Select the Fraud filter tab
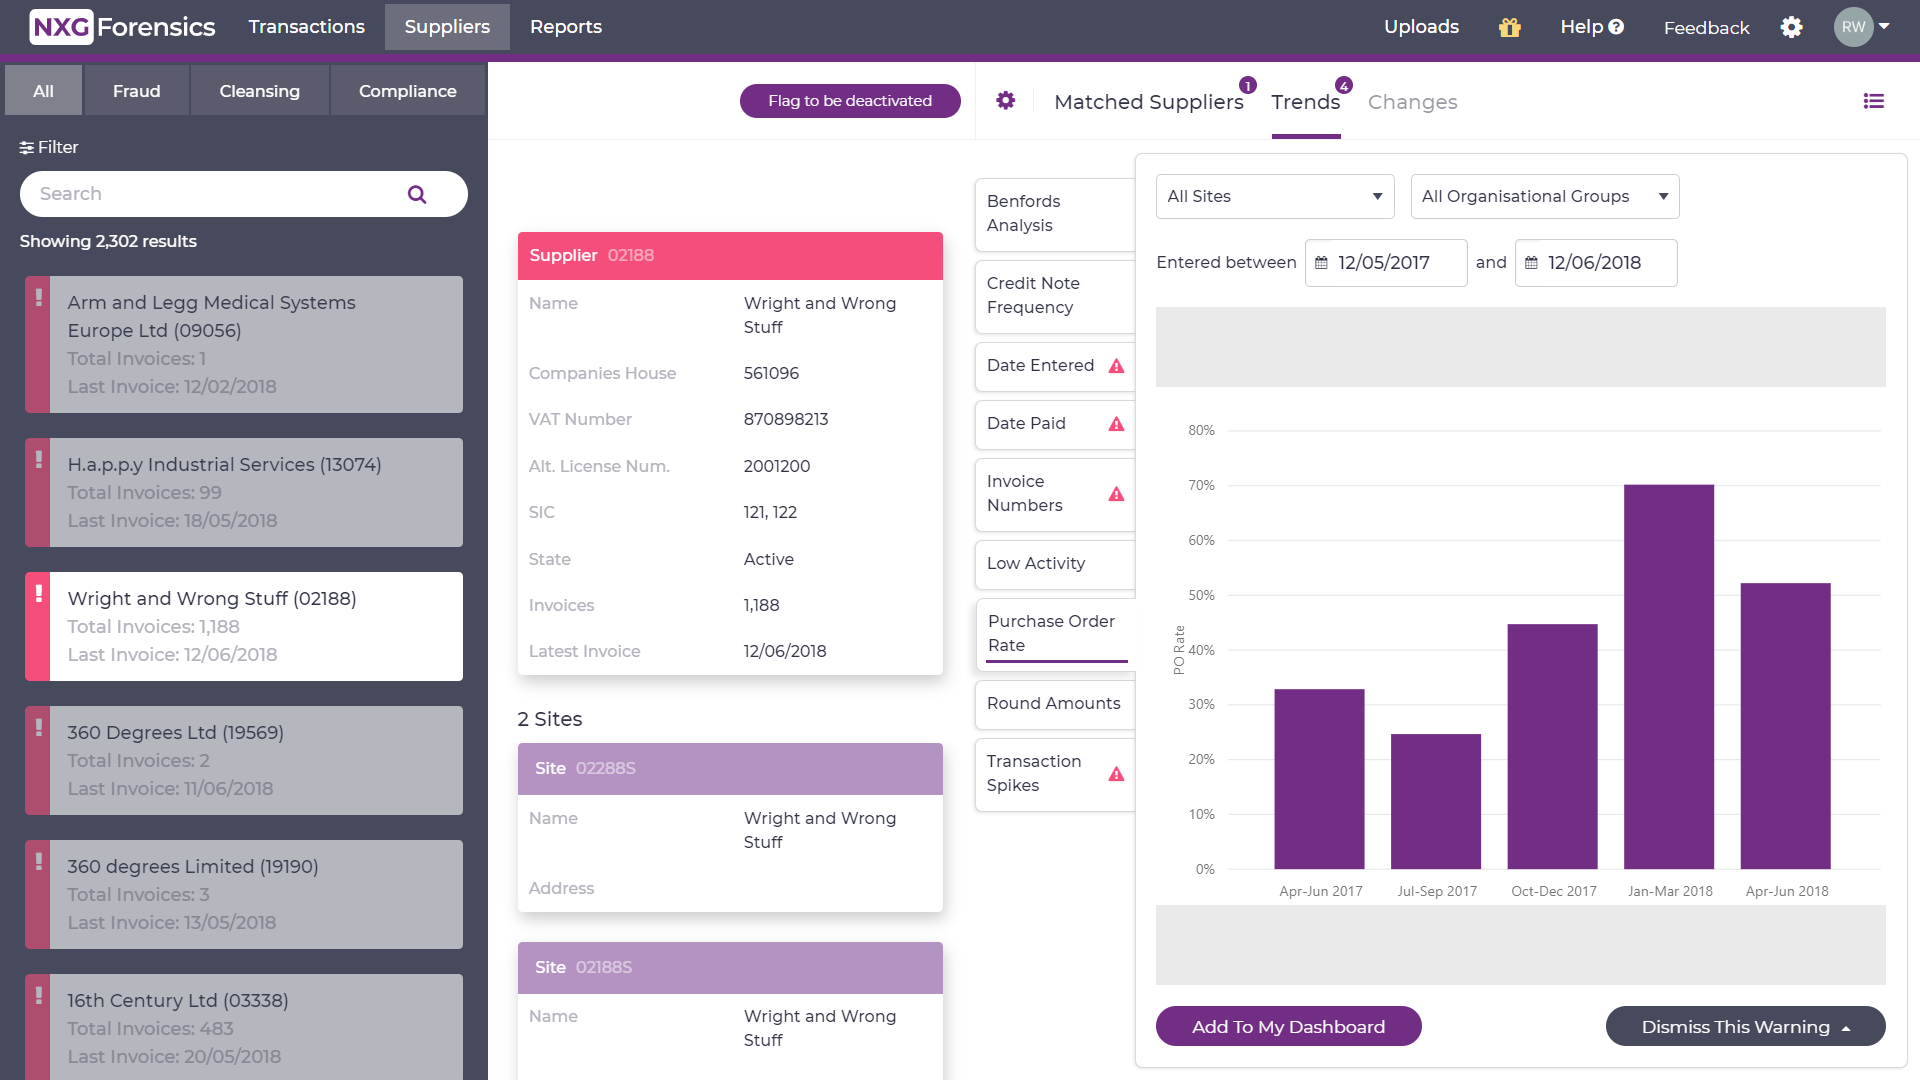Screen dimensions: 1920x1080 tap(136, 90)
